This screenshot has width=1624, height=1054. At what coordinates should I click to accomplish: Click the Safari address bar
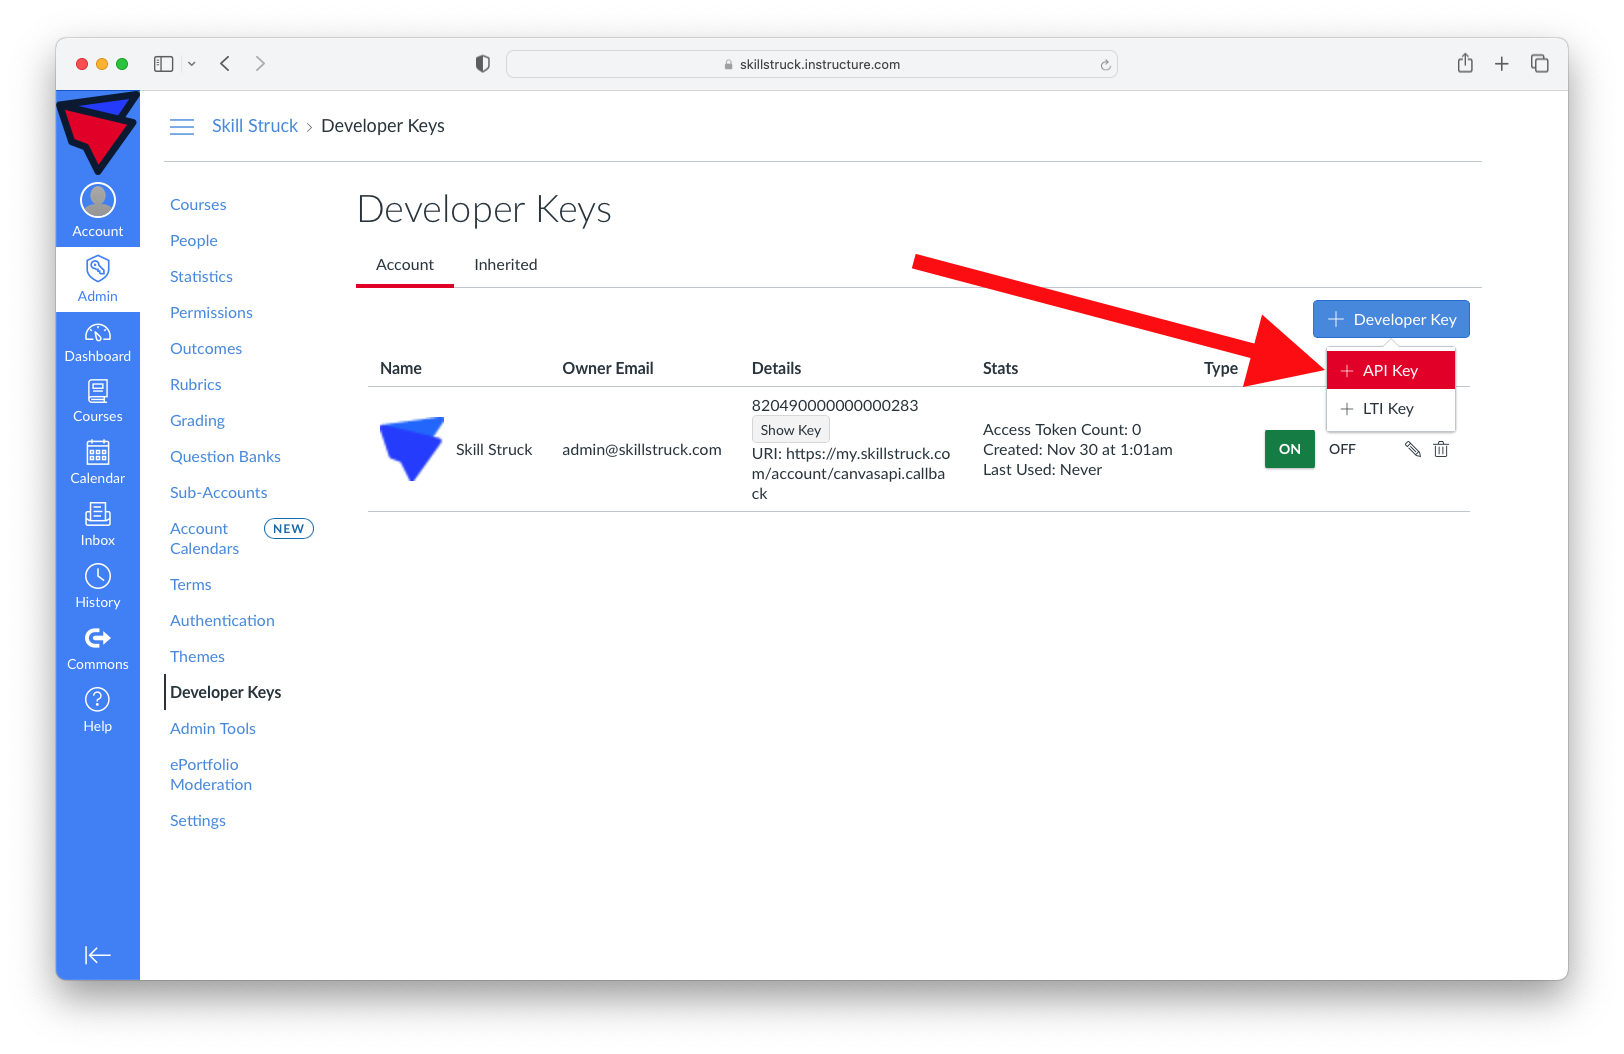pos(812,64)
